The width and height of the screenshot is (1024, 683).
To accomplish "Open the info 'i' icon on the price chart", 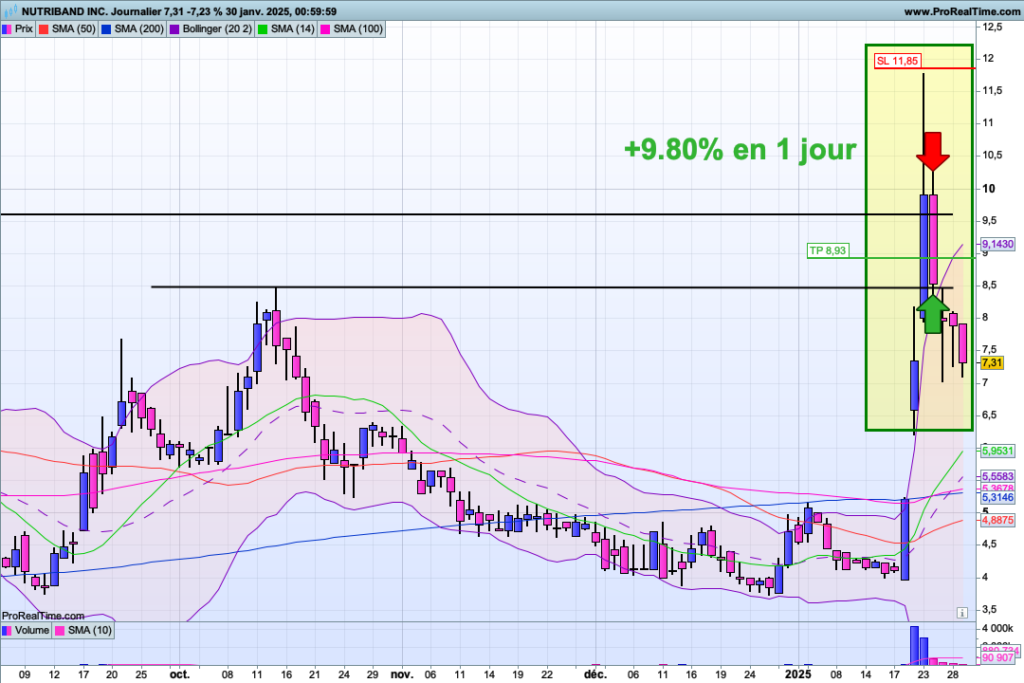I will (962, 612).
